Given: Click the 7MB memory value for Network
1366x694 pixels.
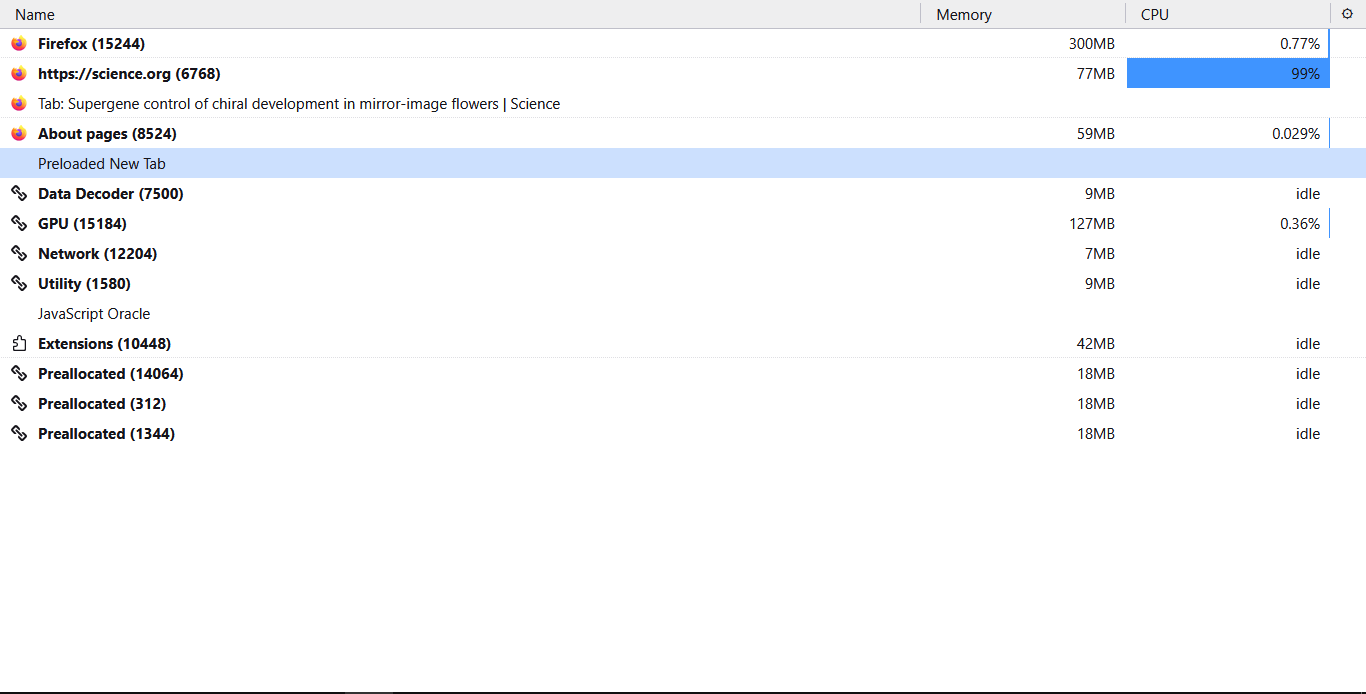Looking at the screenshot, I should tap(1100, 254).
